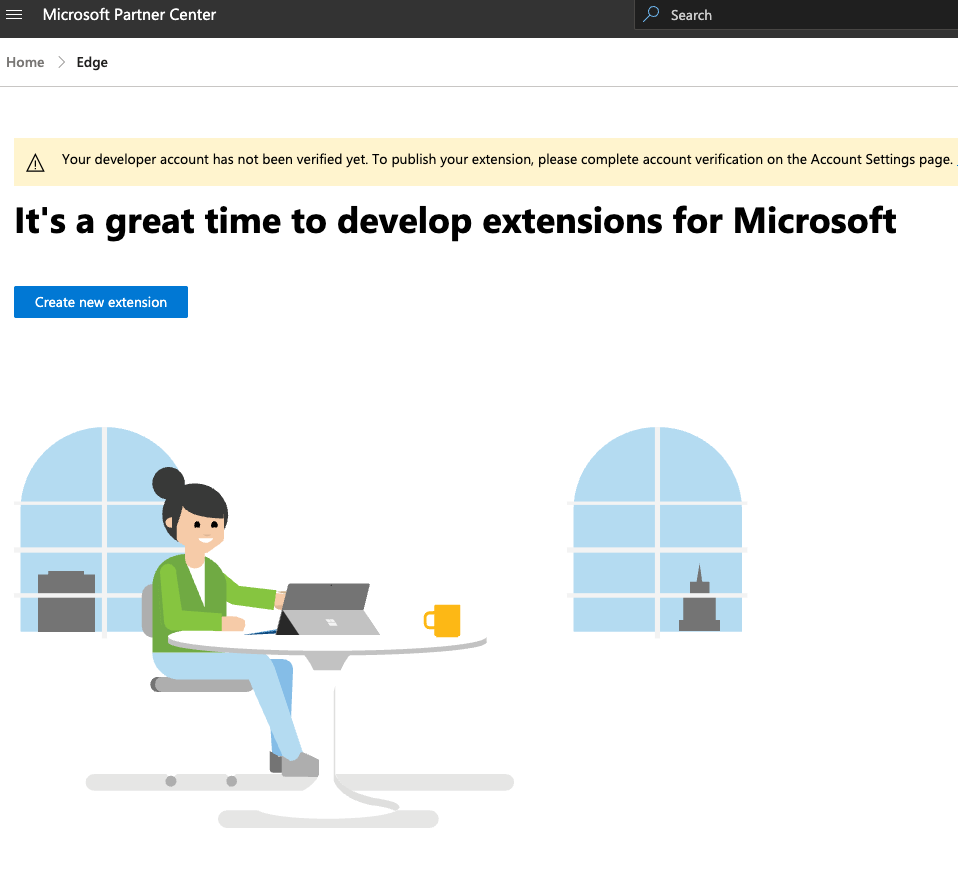Select the Edge breadcrumb item
The width and height of the screenshot is (958, 877).
click(92, 62)
